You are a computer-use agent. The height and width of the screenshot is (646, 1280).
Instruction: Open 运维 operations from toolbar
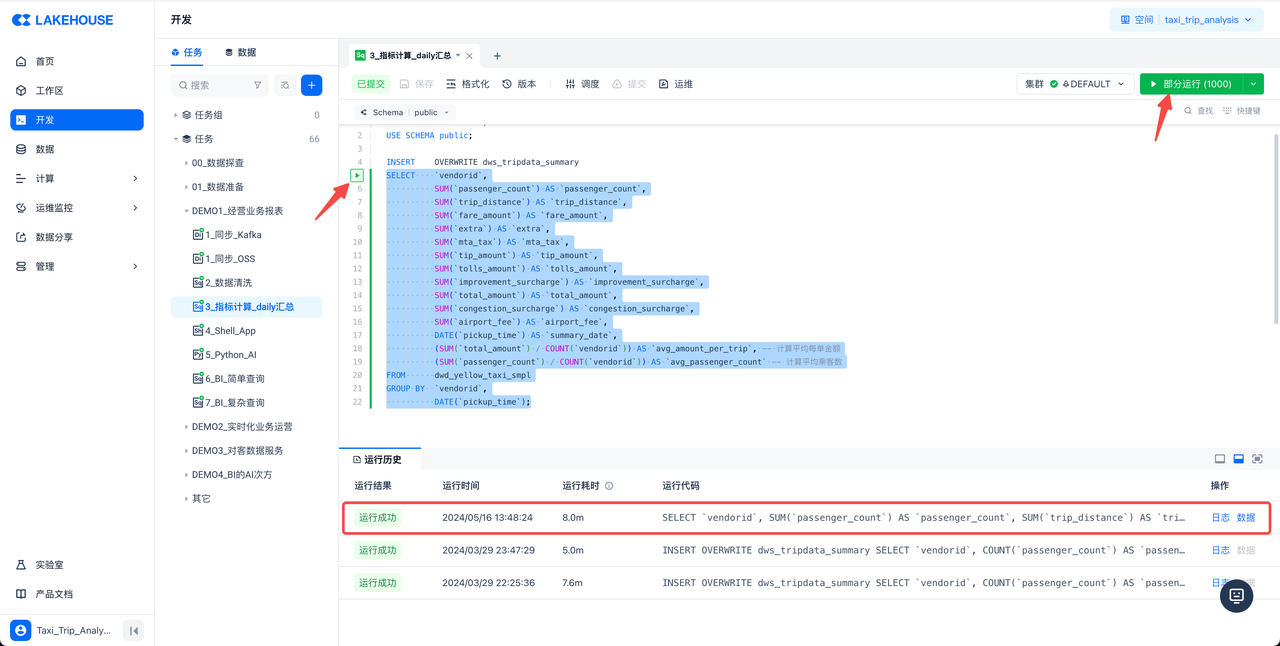pyautogui.click(x=675, y=84)
